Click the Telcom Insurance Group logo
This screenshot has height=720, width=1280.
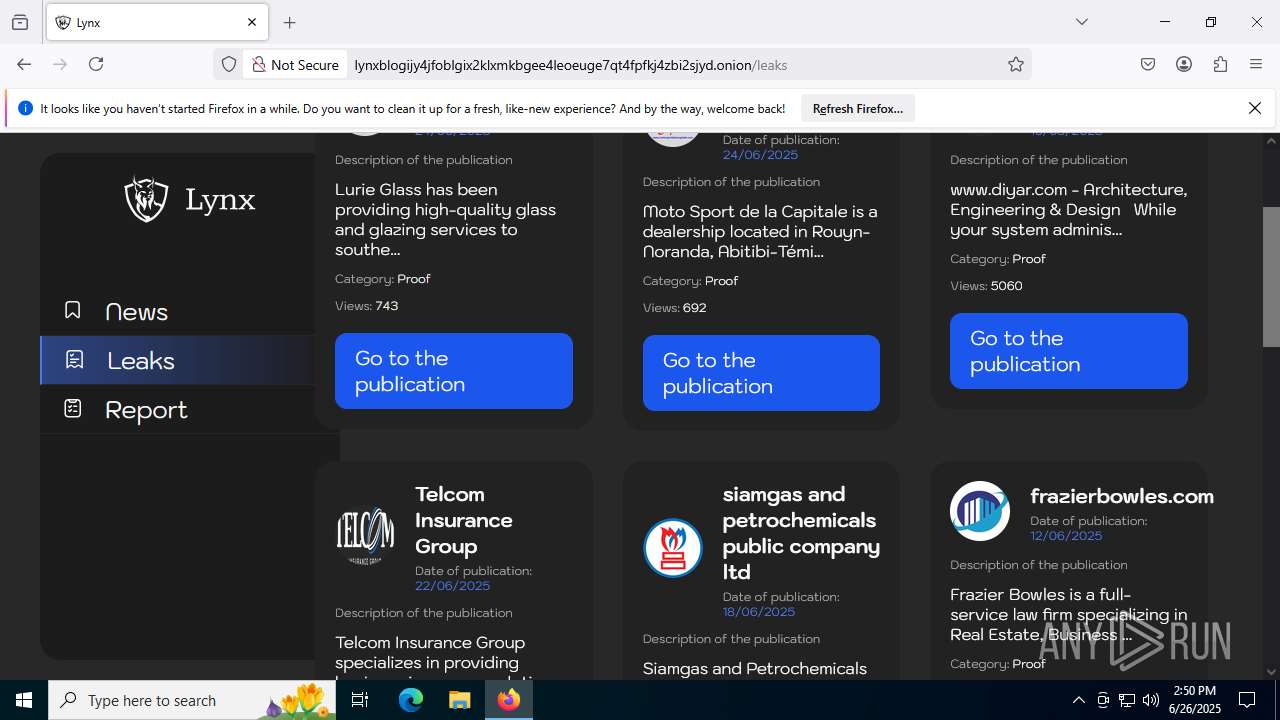pyautogui.click(x=365, y=536)
